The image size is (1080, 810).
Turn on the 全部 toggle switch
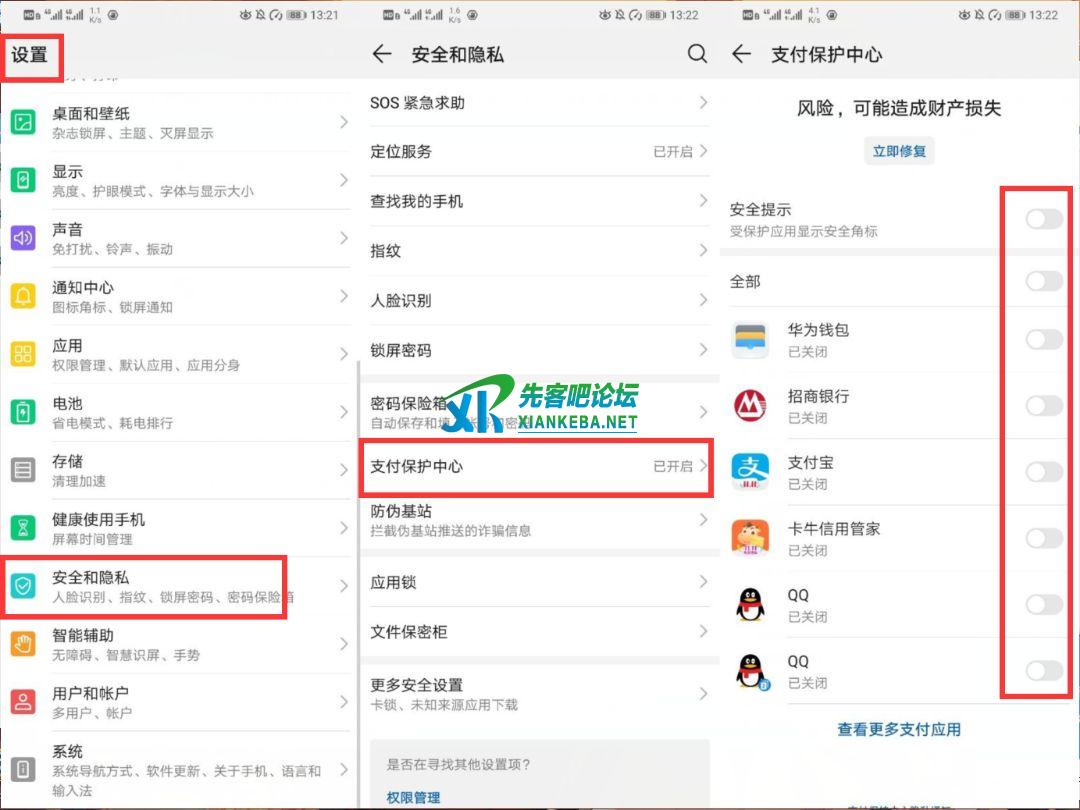click(1043, 281)
